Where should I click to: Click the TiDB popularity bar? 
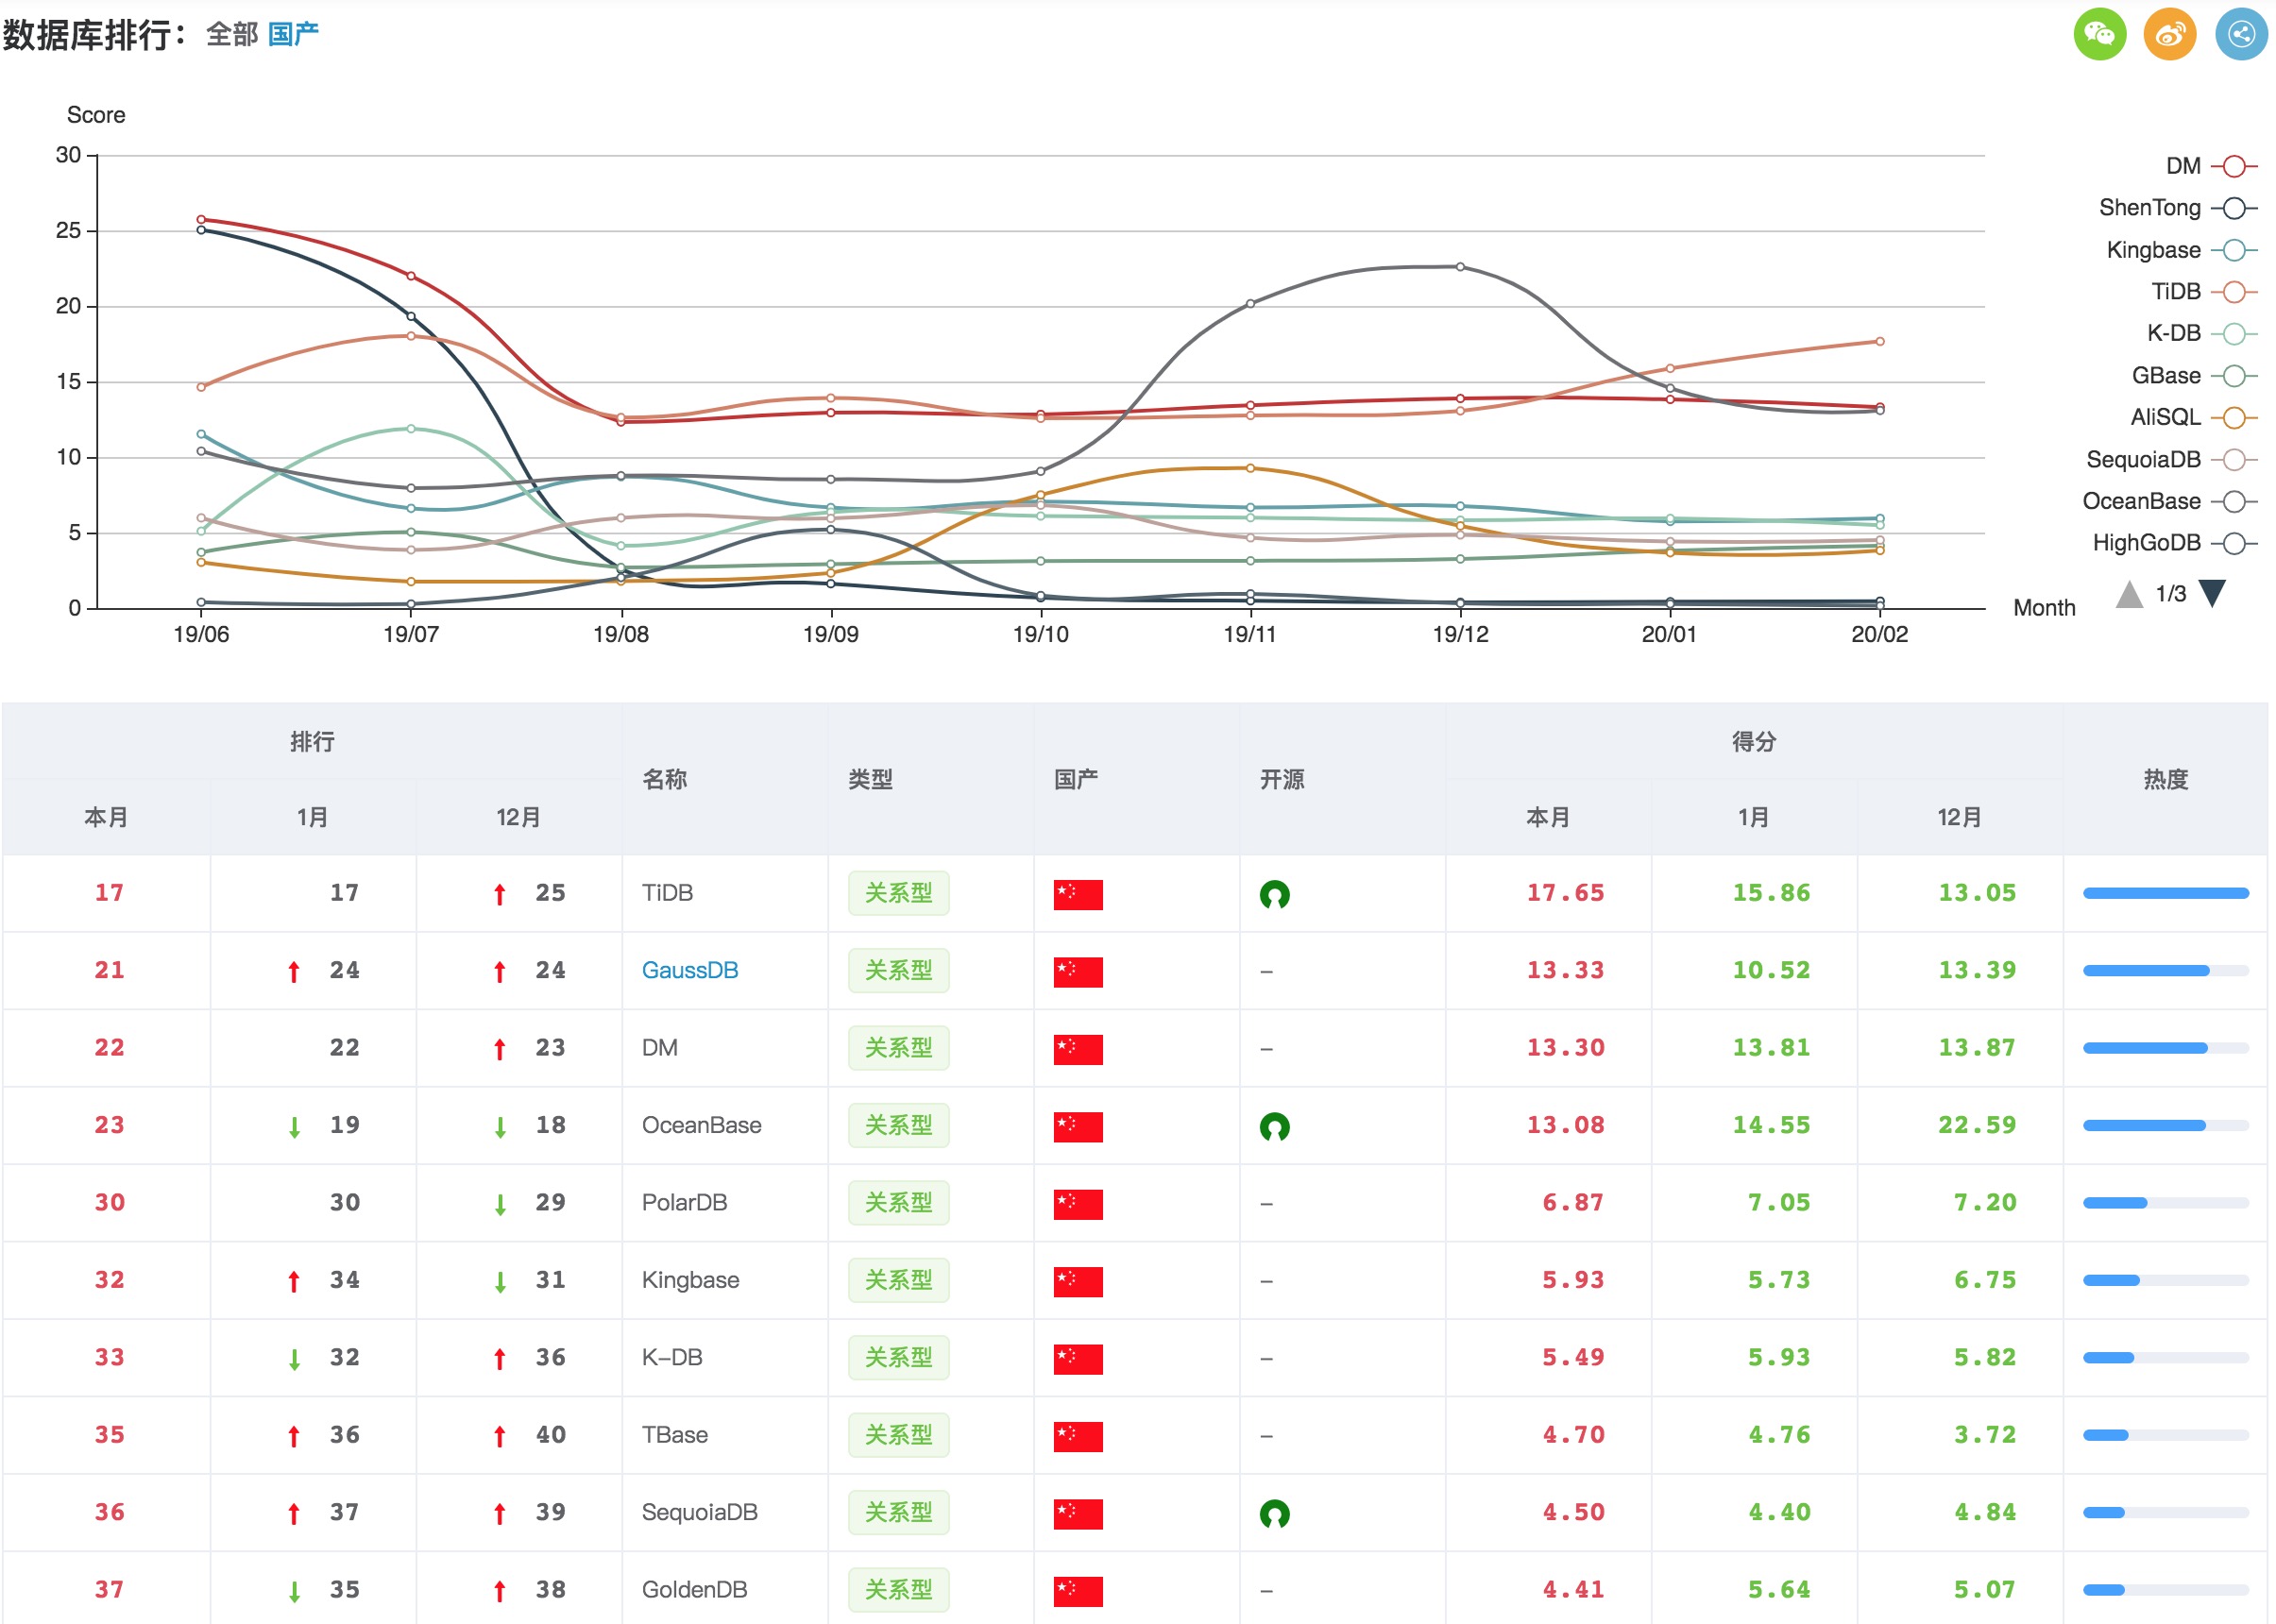coord(2165,894)
